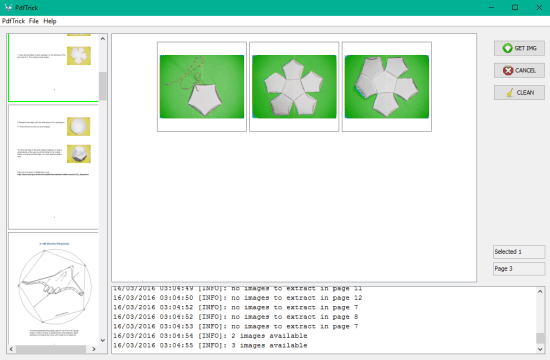Maximize the PdfTrick window
550x360 pixels.
click(515, 7)
